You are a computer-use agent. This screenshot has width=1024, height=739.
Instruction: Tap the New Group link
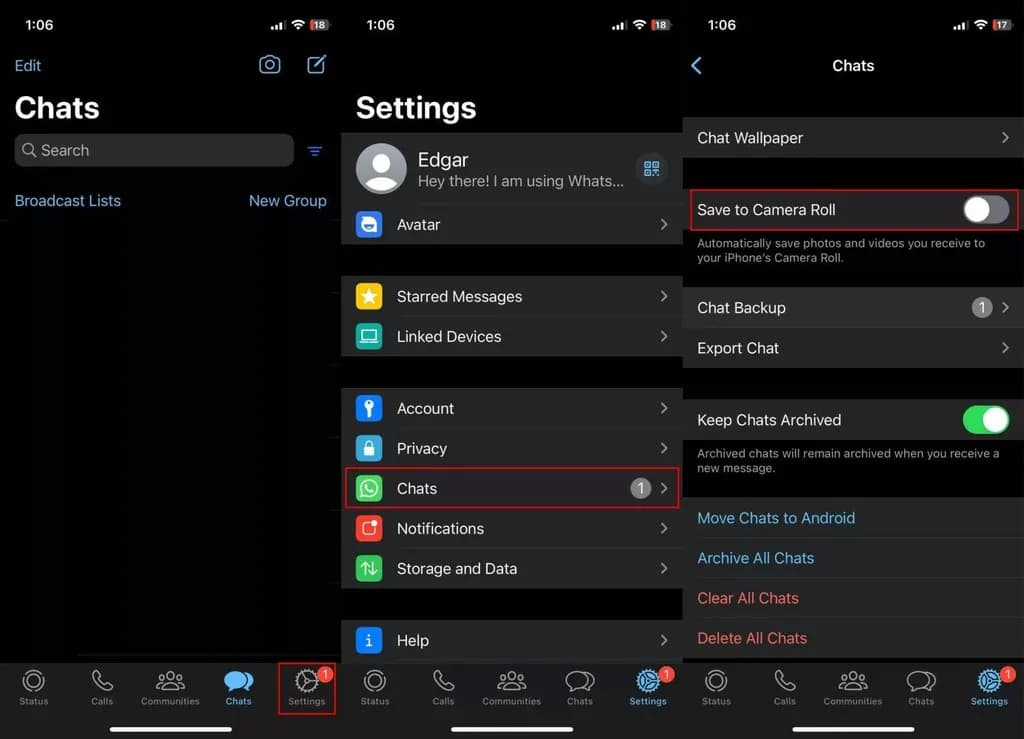click(x=287, y=201)
